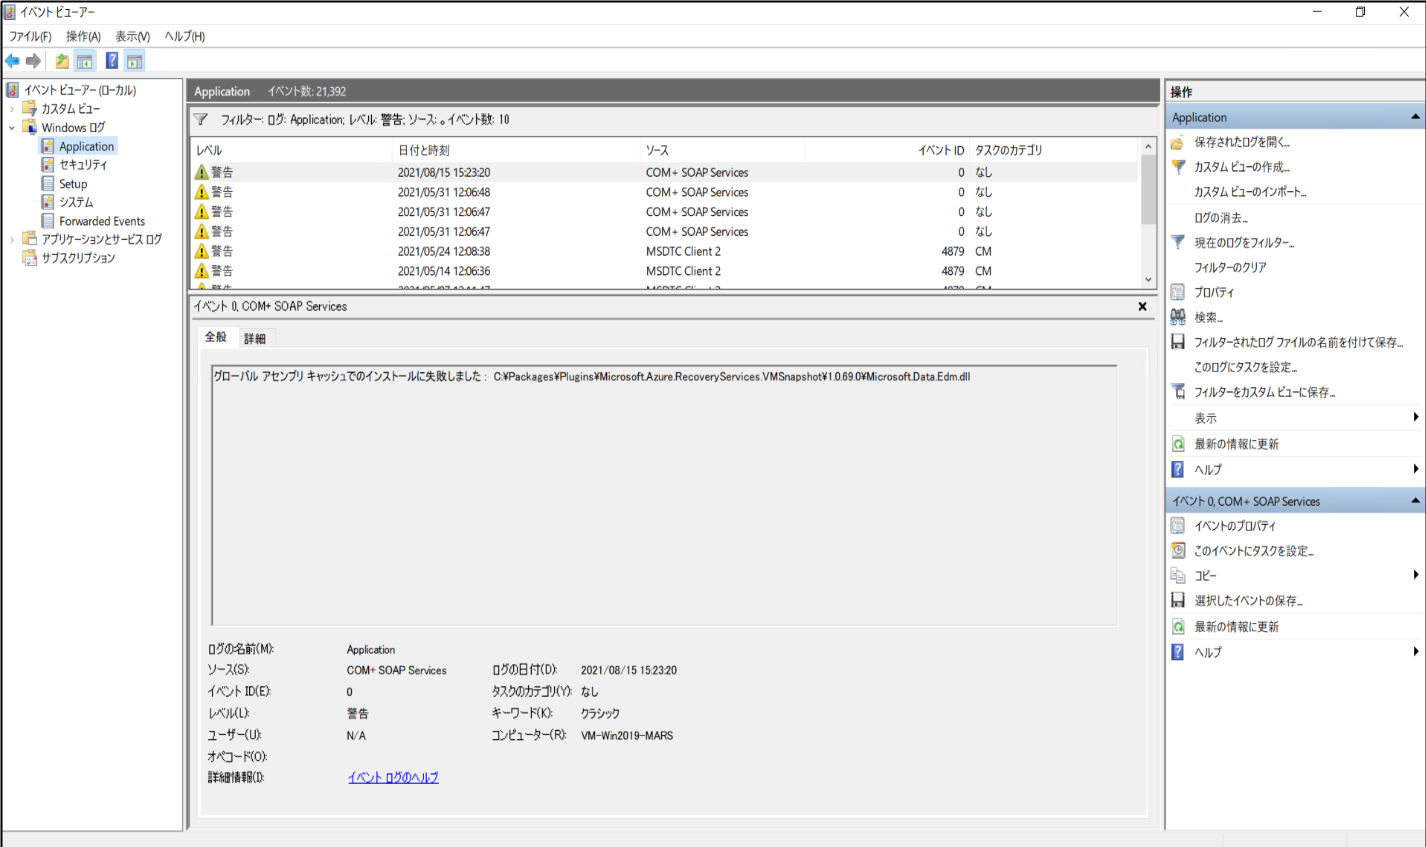Click the event description text box
This screenshot has width=1426, height=847.
pyautogui.click(x=664, y=495)
